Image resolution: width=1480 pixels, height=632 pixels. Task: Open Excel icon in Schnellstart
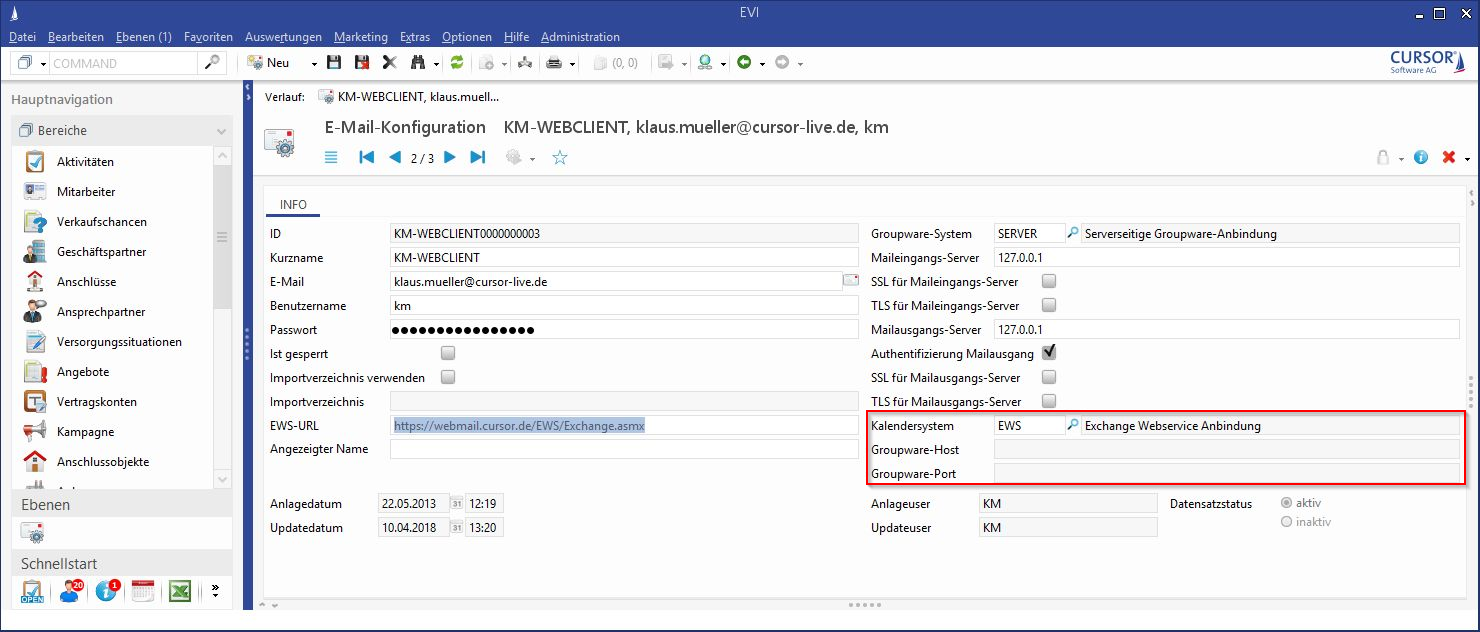179,591
